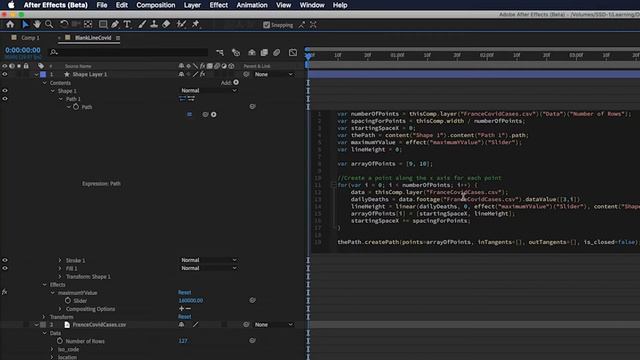The height and width of the screenshot is (360, 640).
Task: Open Shape 1 blend mode Normal dropdown
Action: click(x=209, y=91)
